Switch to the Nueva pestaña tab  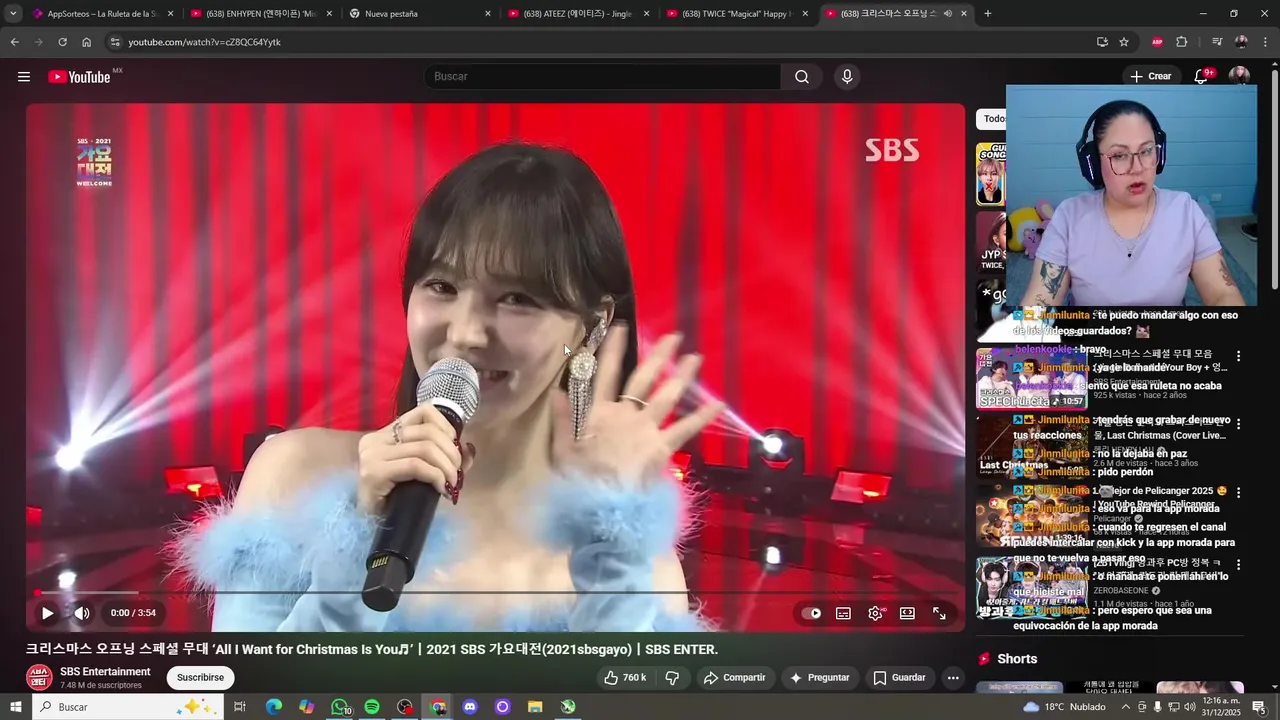tap(419, 14)
